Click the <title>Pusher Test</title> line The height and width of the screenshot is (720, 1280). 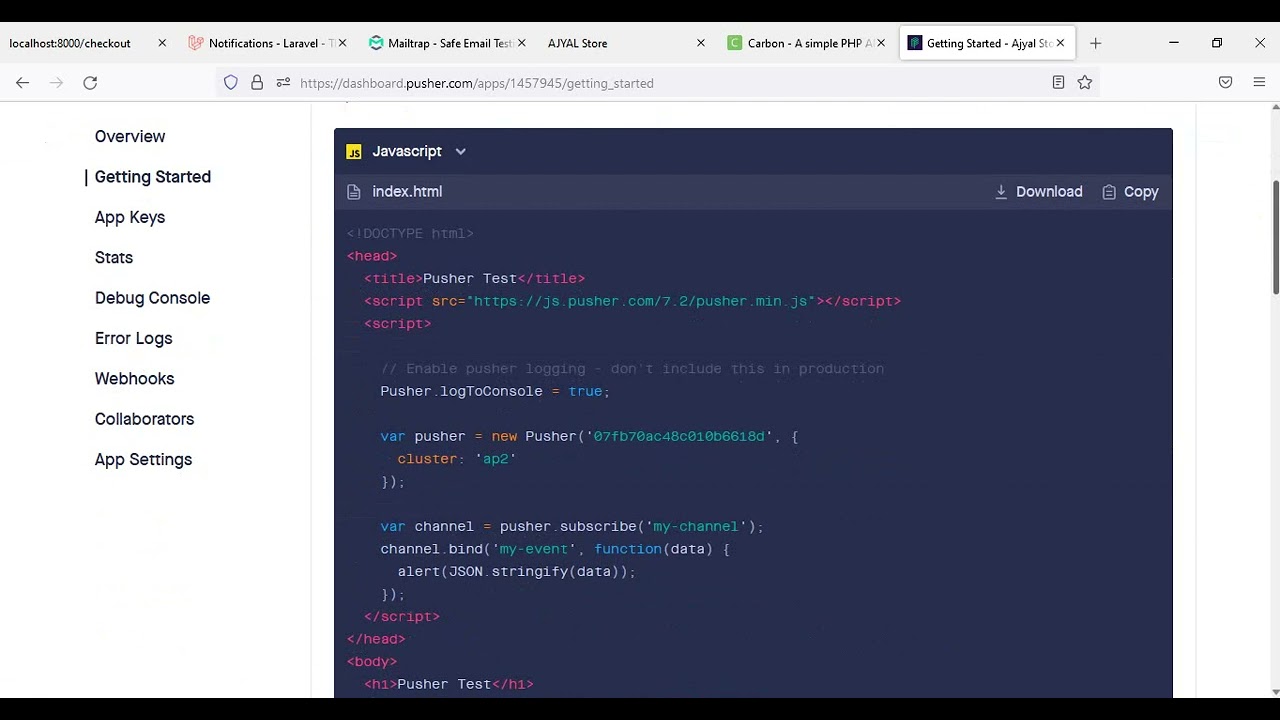(x=474, y=279)
